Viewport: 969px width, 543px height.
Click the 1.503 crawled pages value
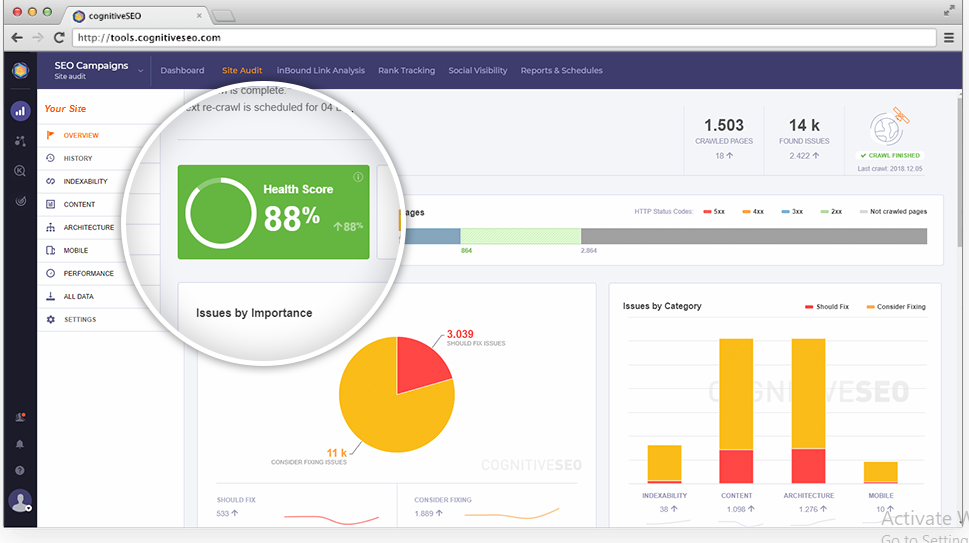724,125
